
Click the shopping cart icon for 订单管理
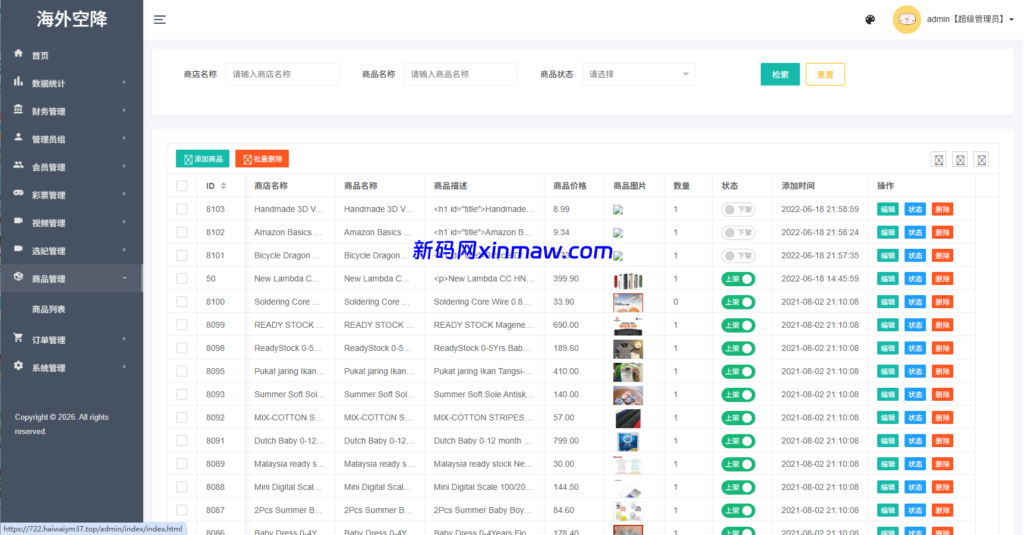[18, 338]
